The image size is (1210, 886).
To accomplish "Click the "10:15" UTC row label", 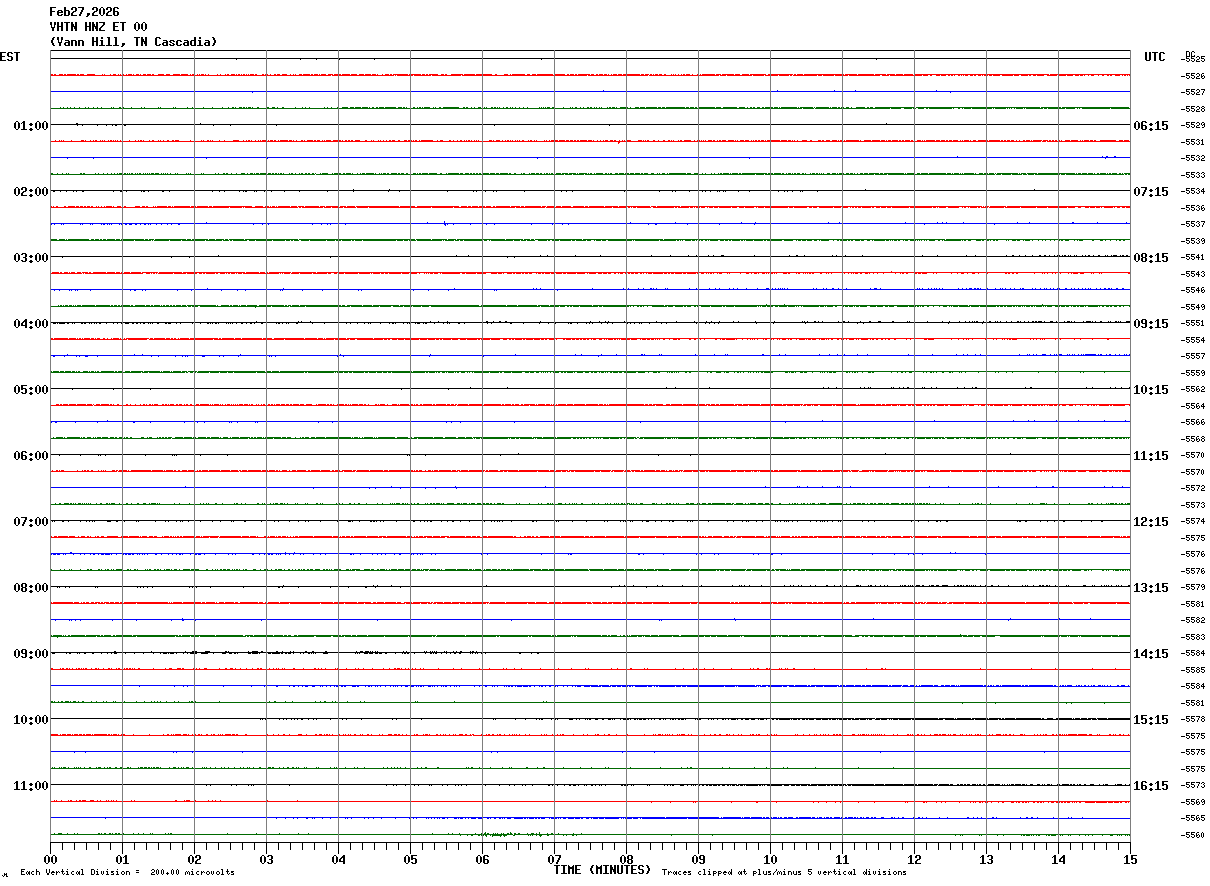I will (x=1151, y=390).
